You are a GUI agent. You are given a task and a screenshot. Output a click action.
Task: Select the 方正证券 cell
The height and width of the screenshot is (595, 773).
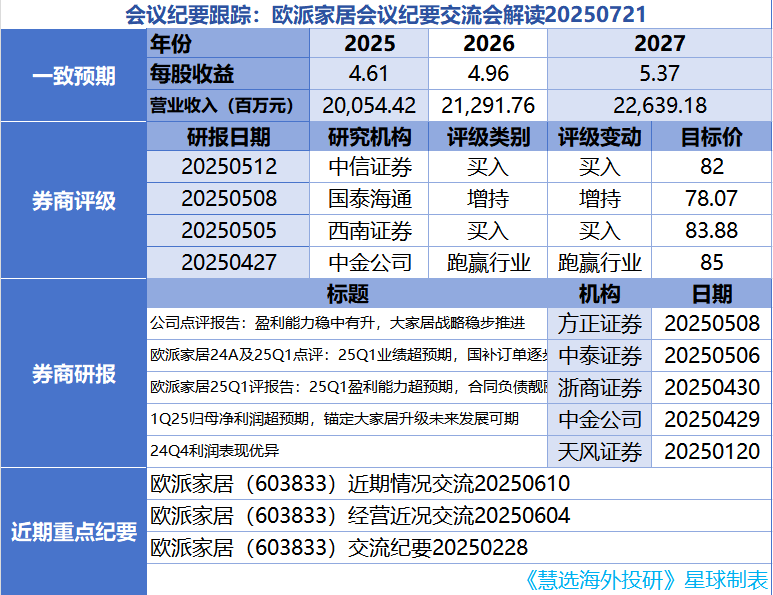click(x=599, y=323)
